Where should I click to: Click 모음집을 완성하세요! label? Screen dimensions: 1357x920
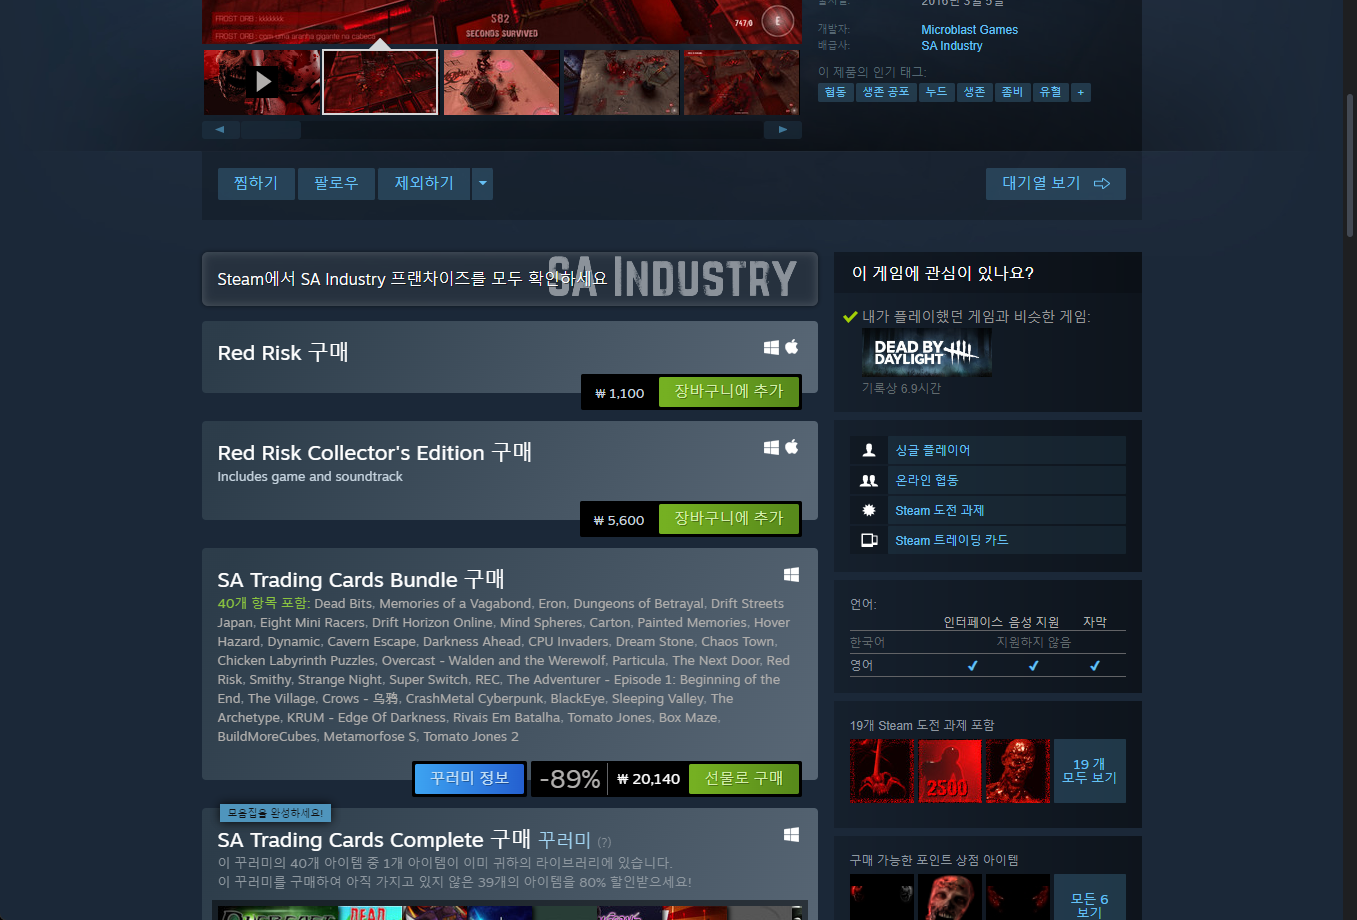[275, 813]
